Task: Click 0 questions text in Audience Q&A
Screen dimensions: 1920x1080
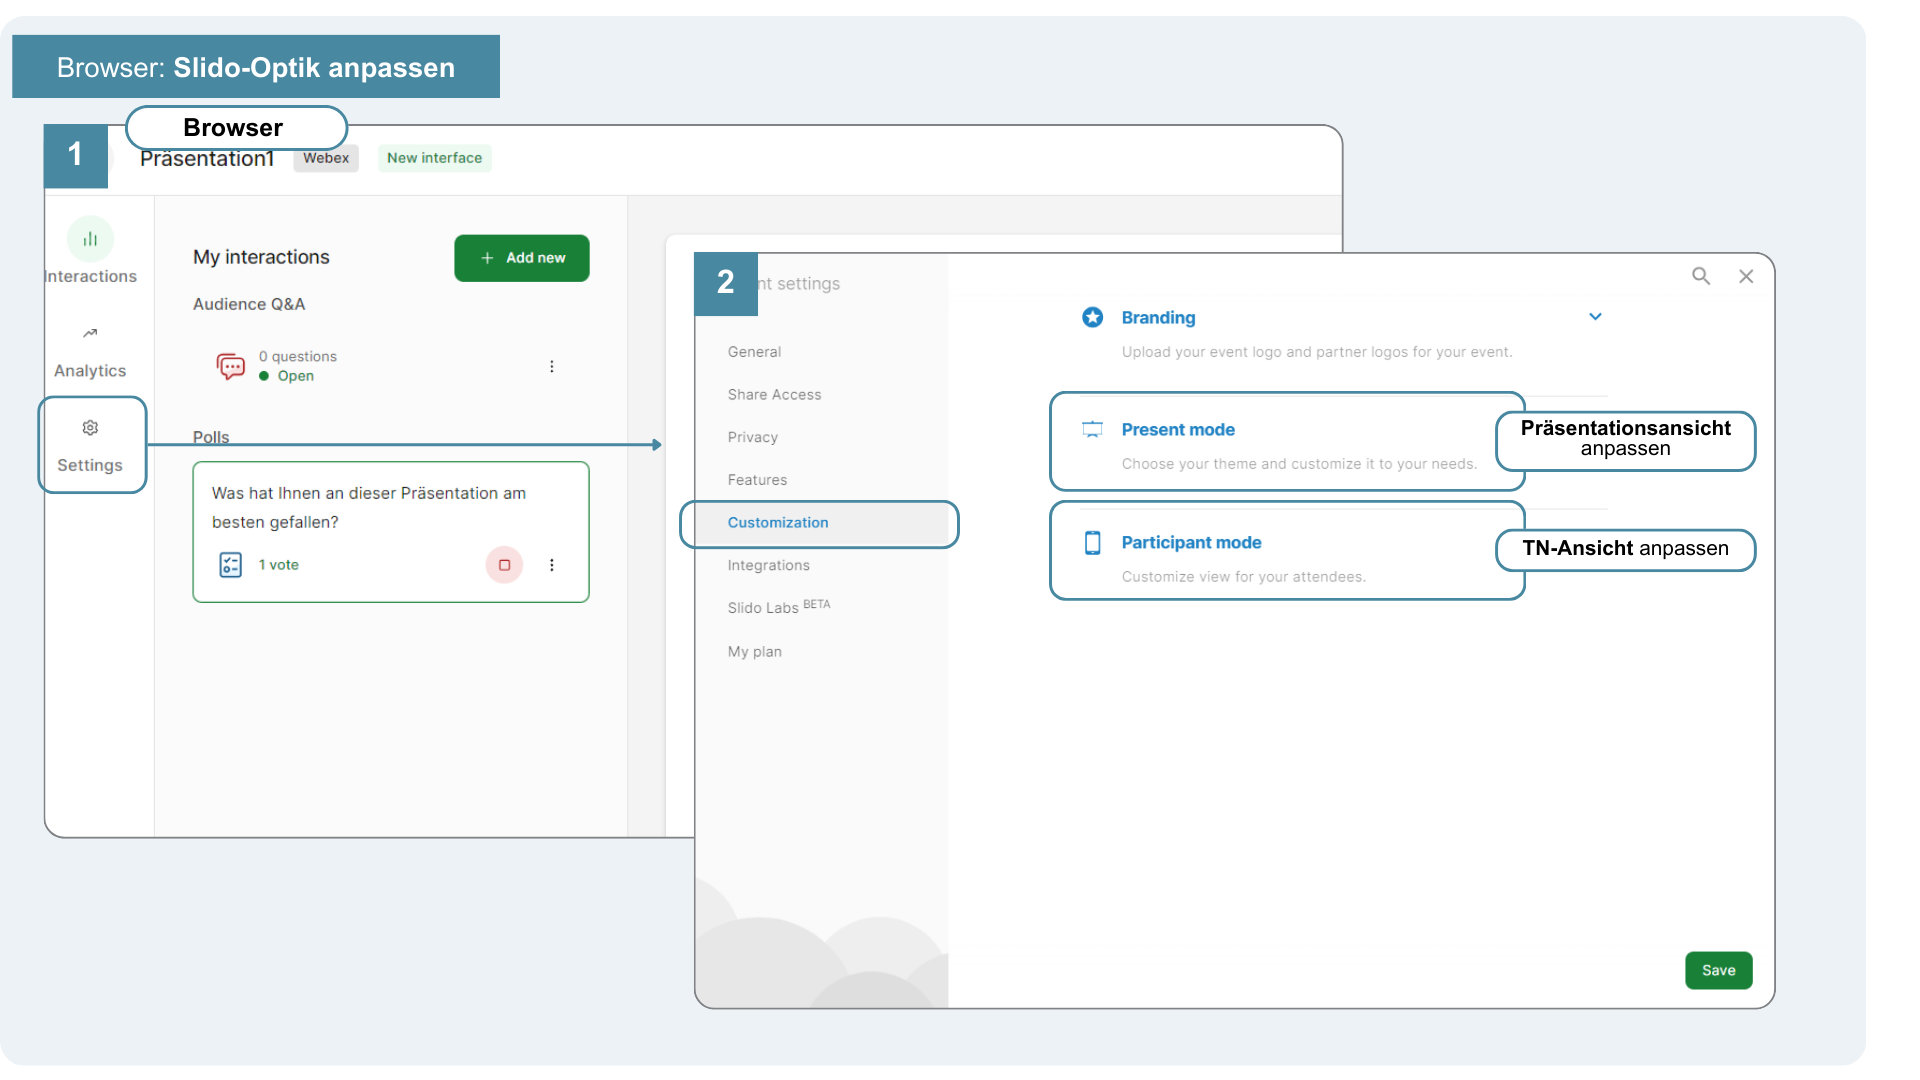Action: (298, 356)
